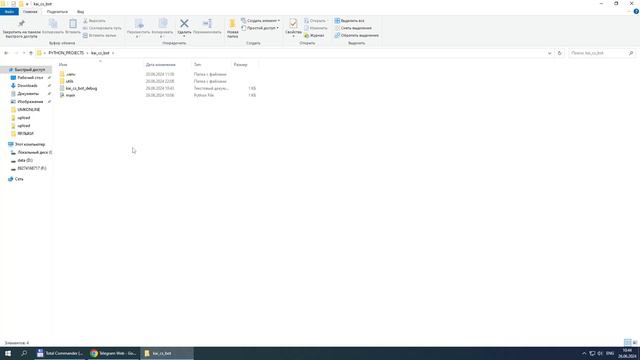Switch to large icons view in status bar

coord(635,343)
